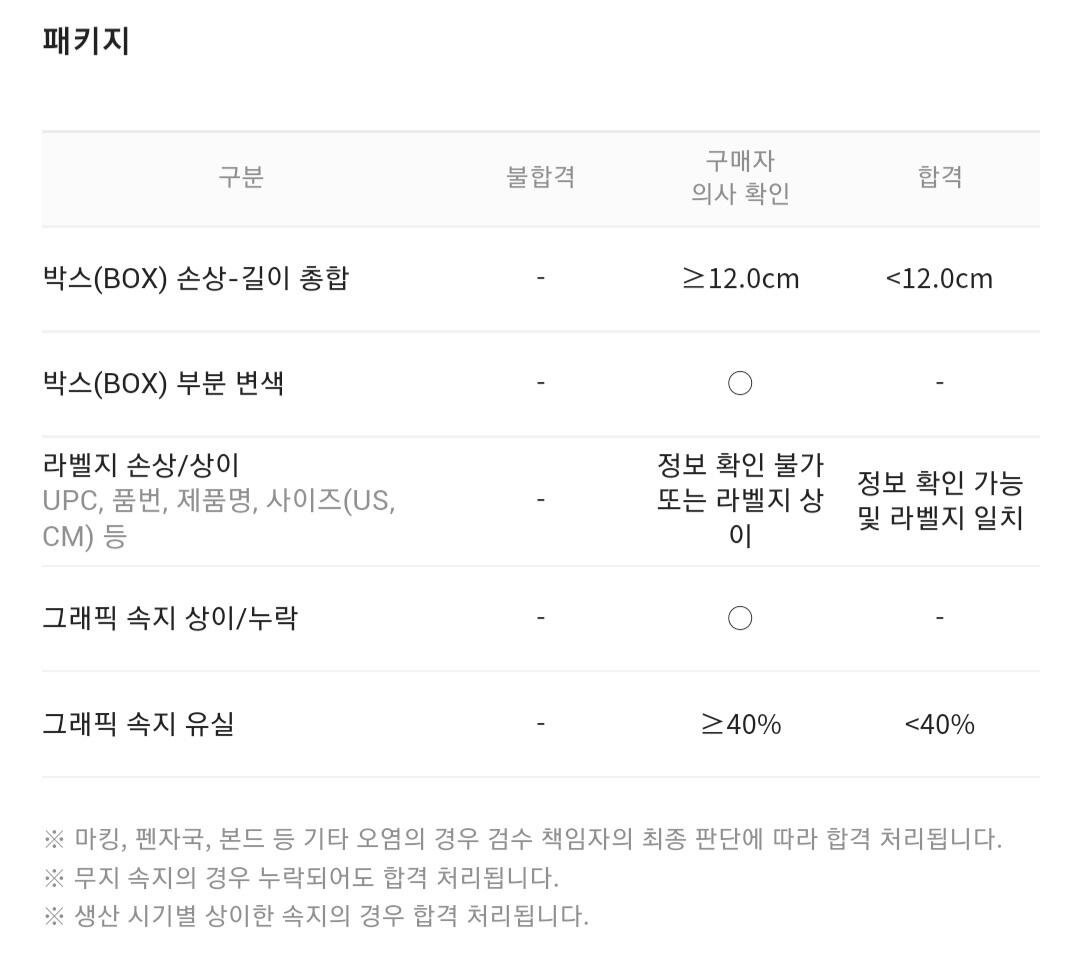This screenshot has height=974, width=1080.
Task: Click the circle mark in 박스 부분 변색 row
Action: coord(740,383)
